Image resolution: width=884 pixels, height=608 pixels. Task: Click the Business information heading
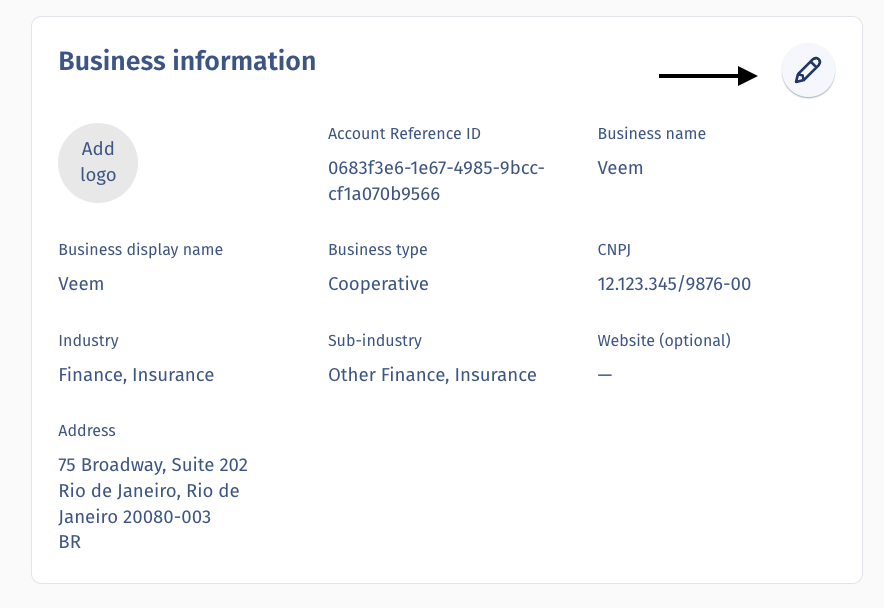coord(187,61)
